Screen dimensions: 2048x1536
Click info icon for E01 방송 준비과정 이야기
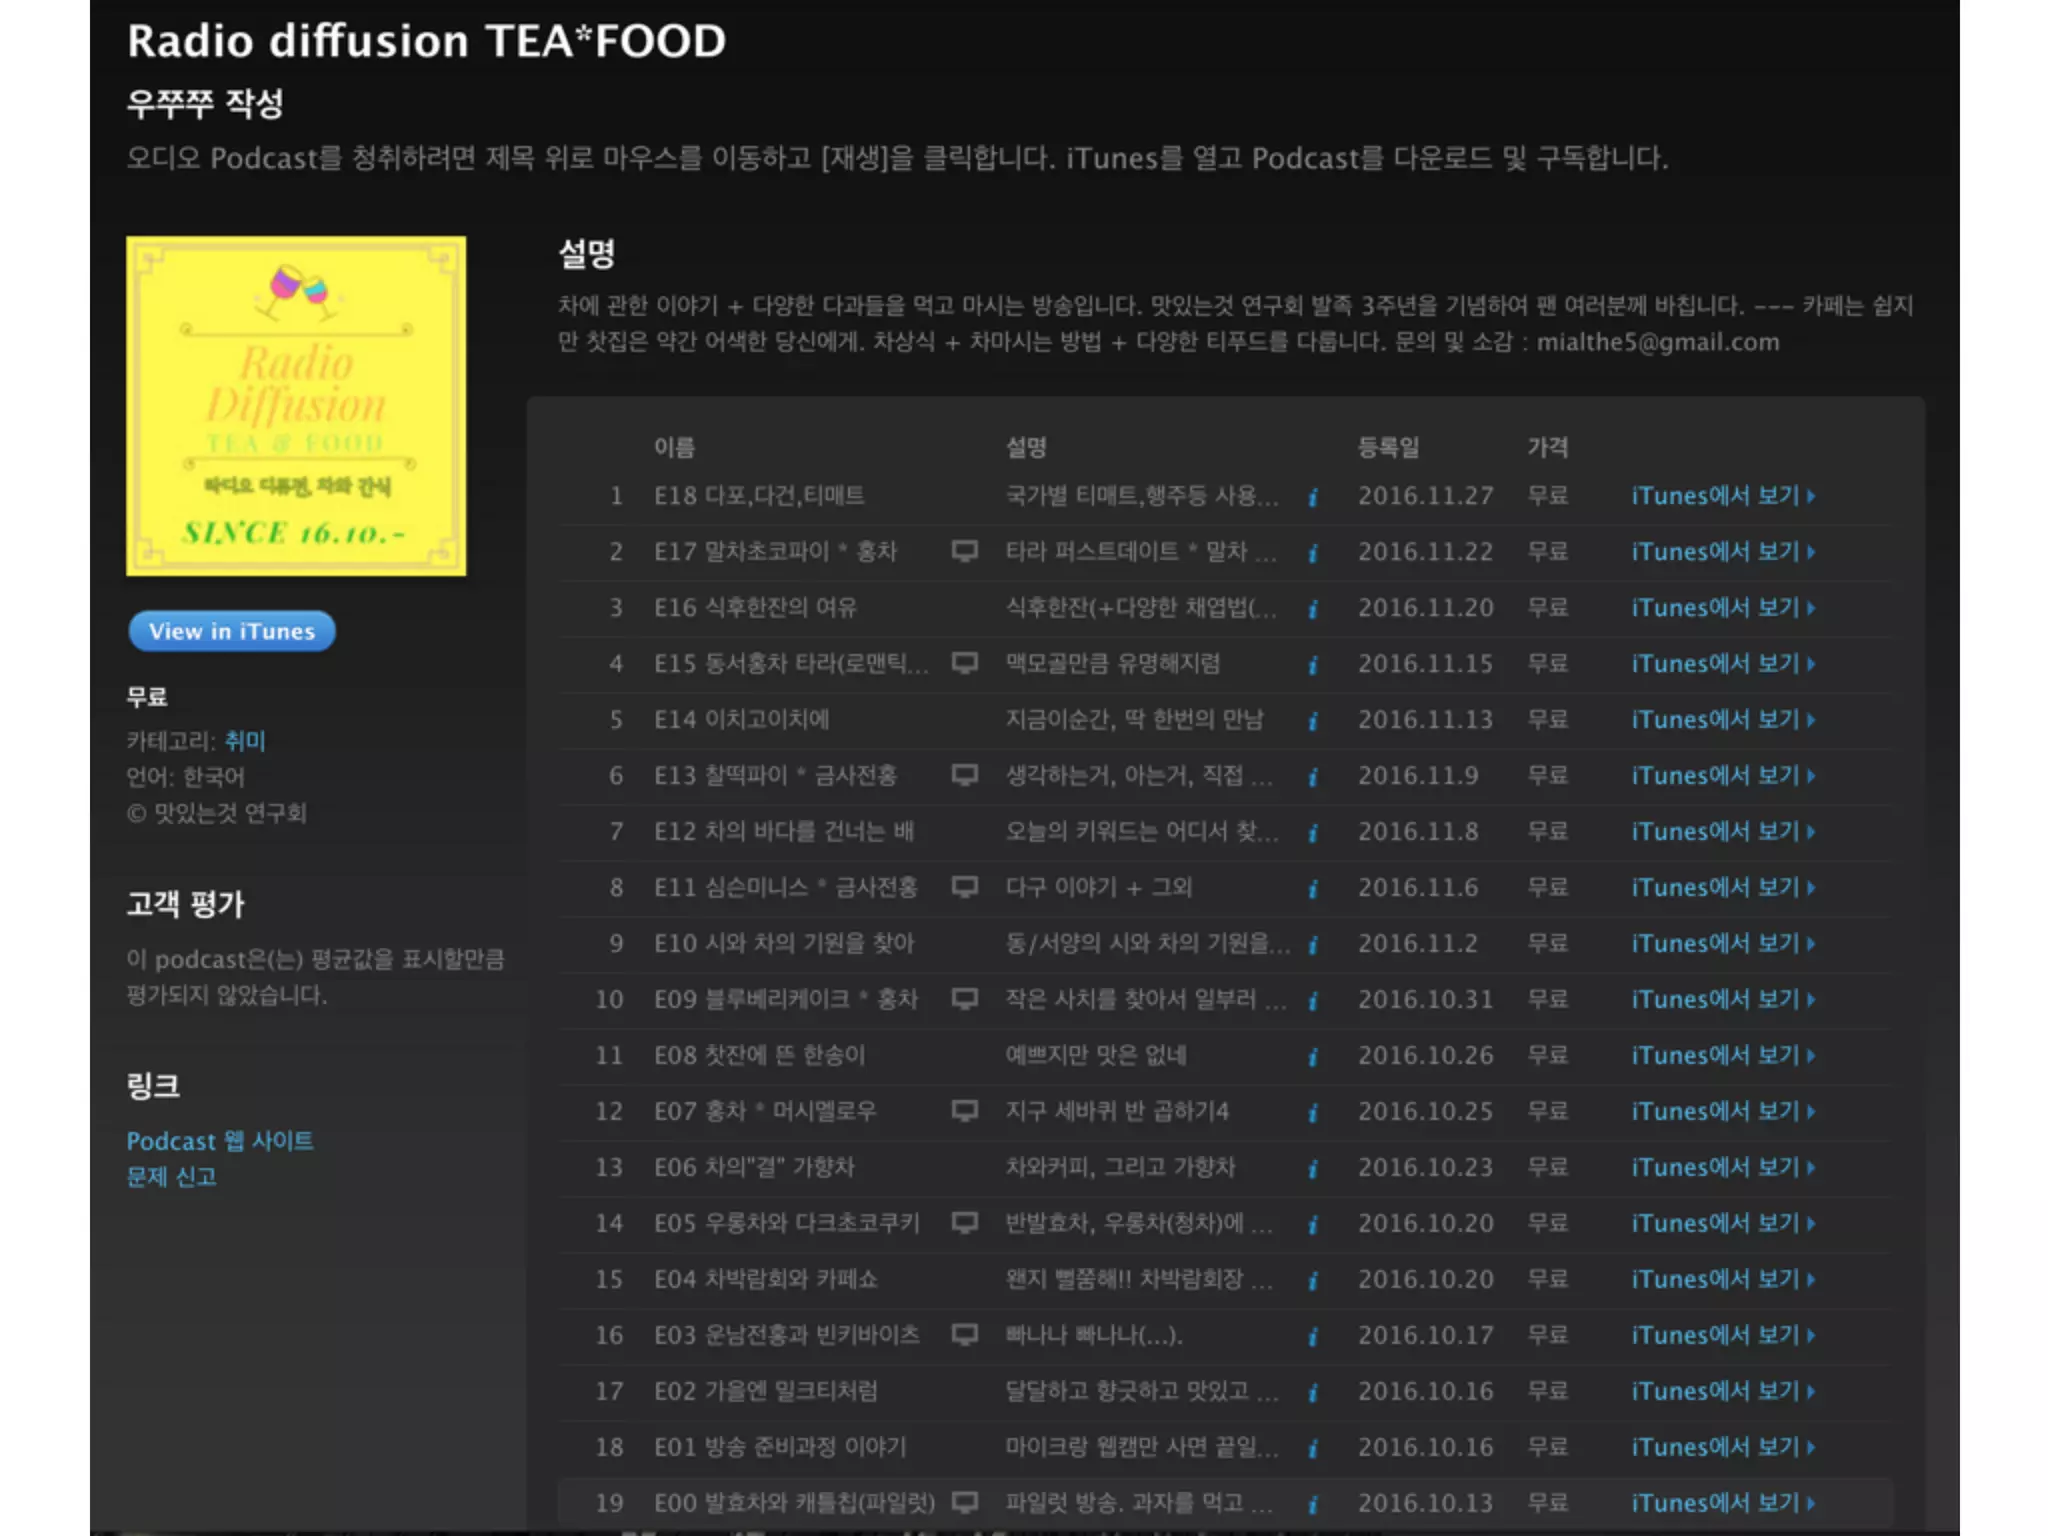point(1313,1449)
